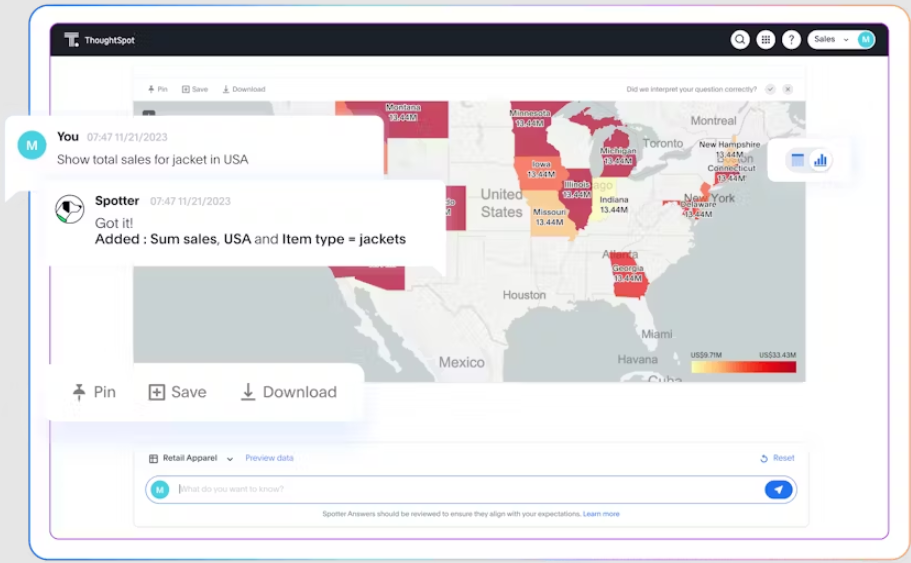
Task: Click the Spotter dog avatar icon
Action: tap(69, 209)
